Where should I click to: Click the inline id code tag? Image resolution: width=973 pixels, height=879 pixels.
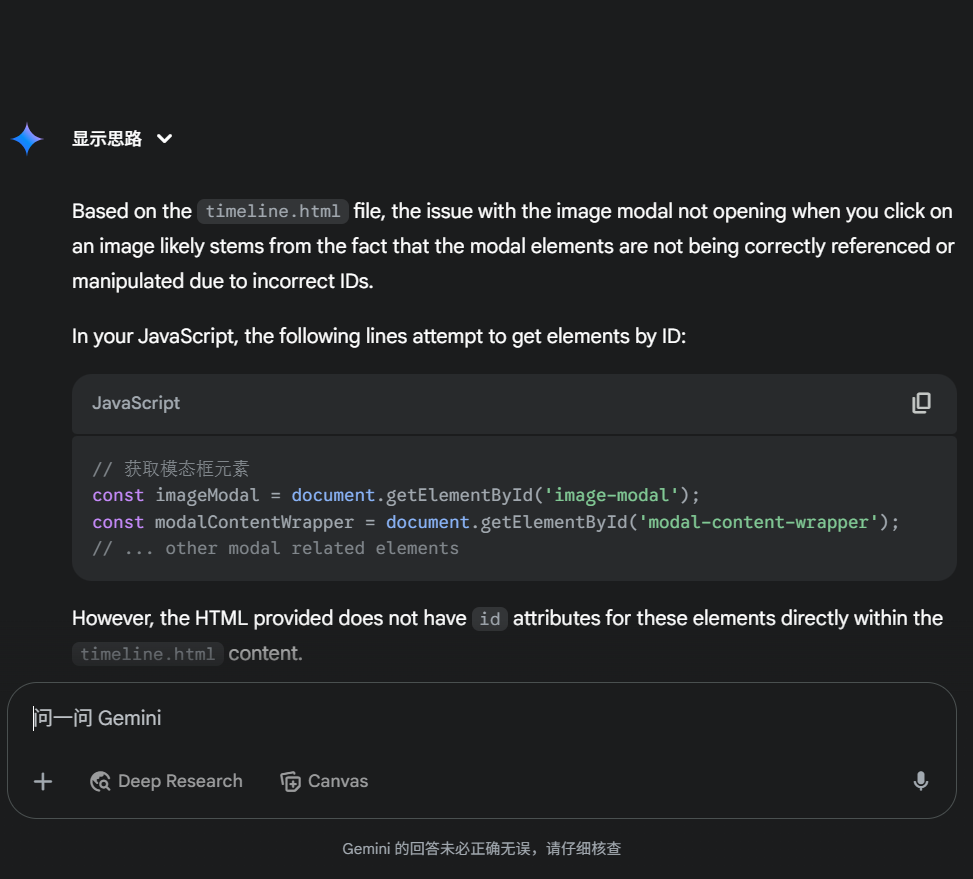tap(489, 618)
